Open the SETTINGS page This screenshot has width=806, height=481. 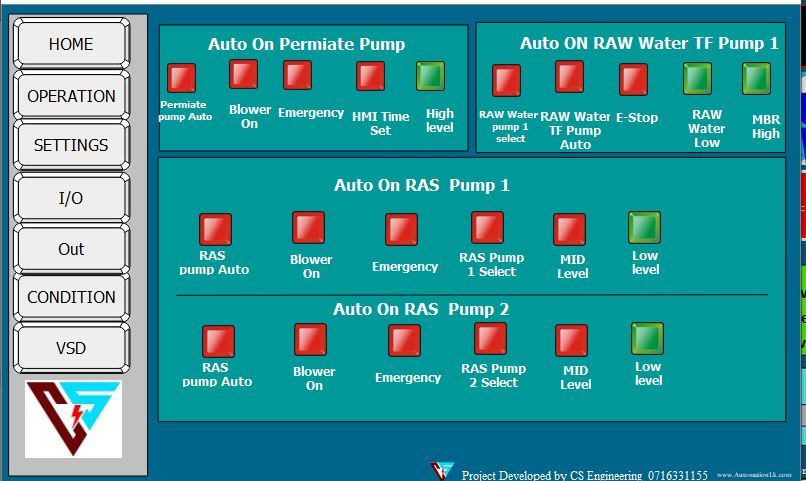coord(71,145)
